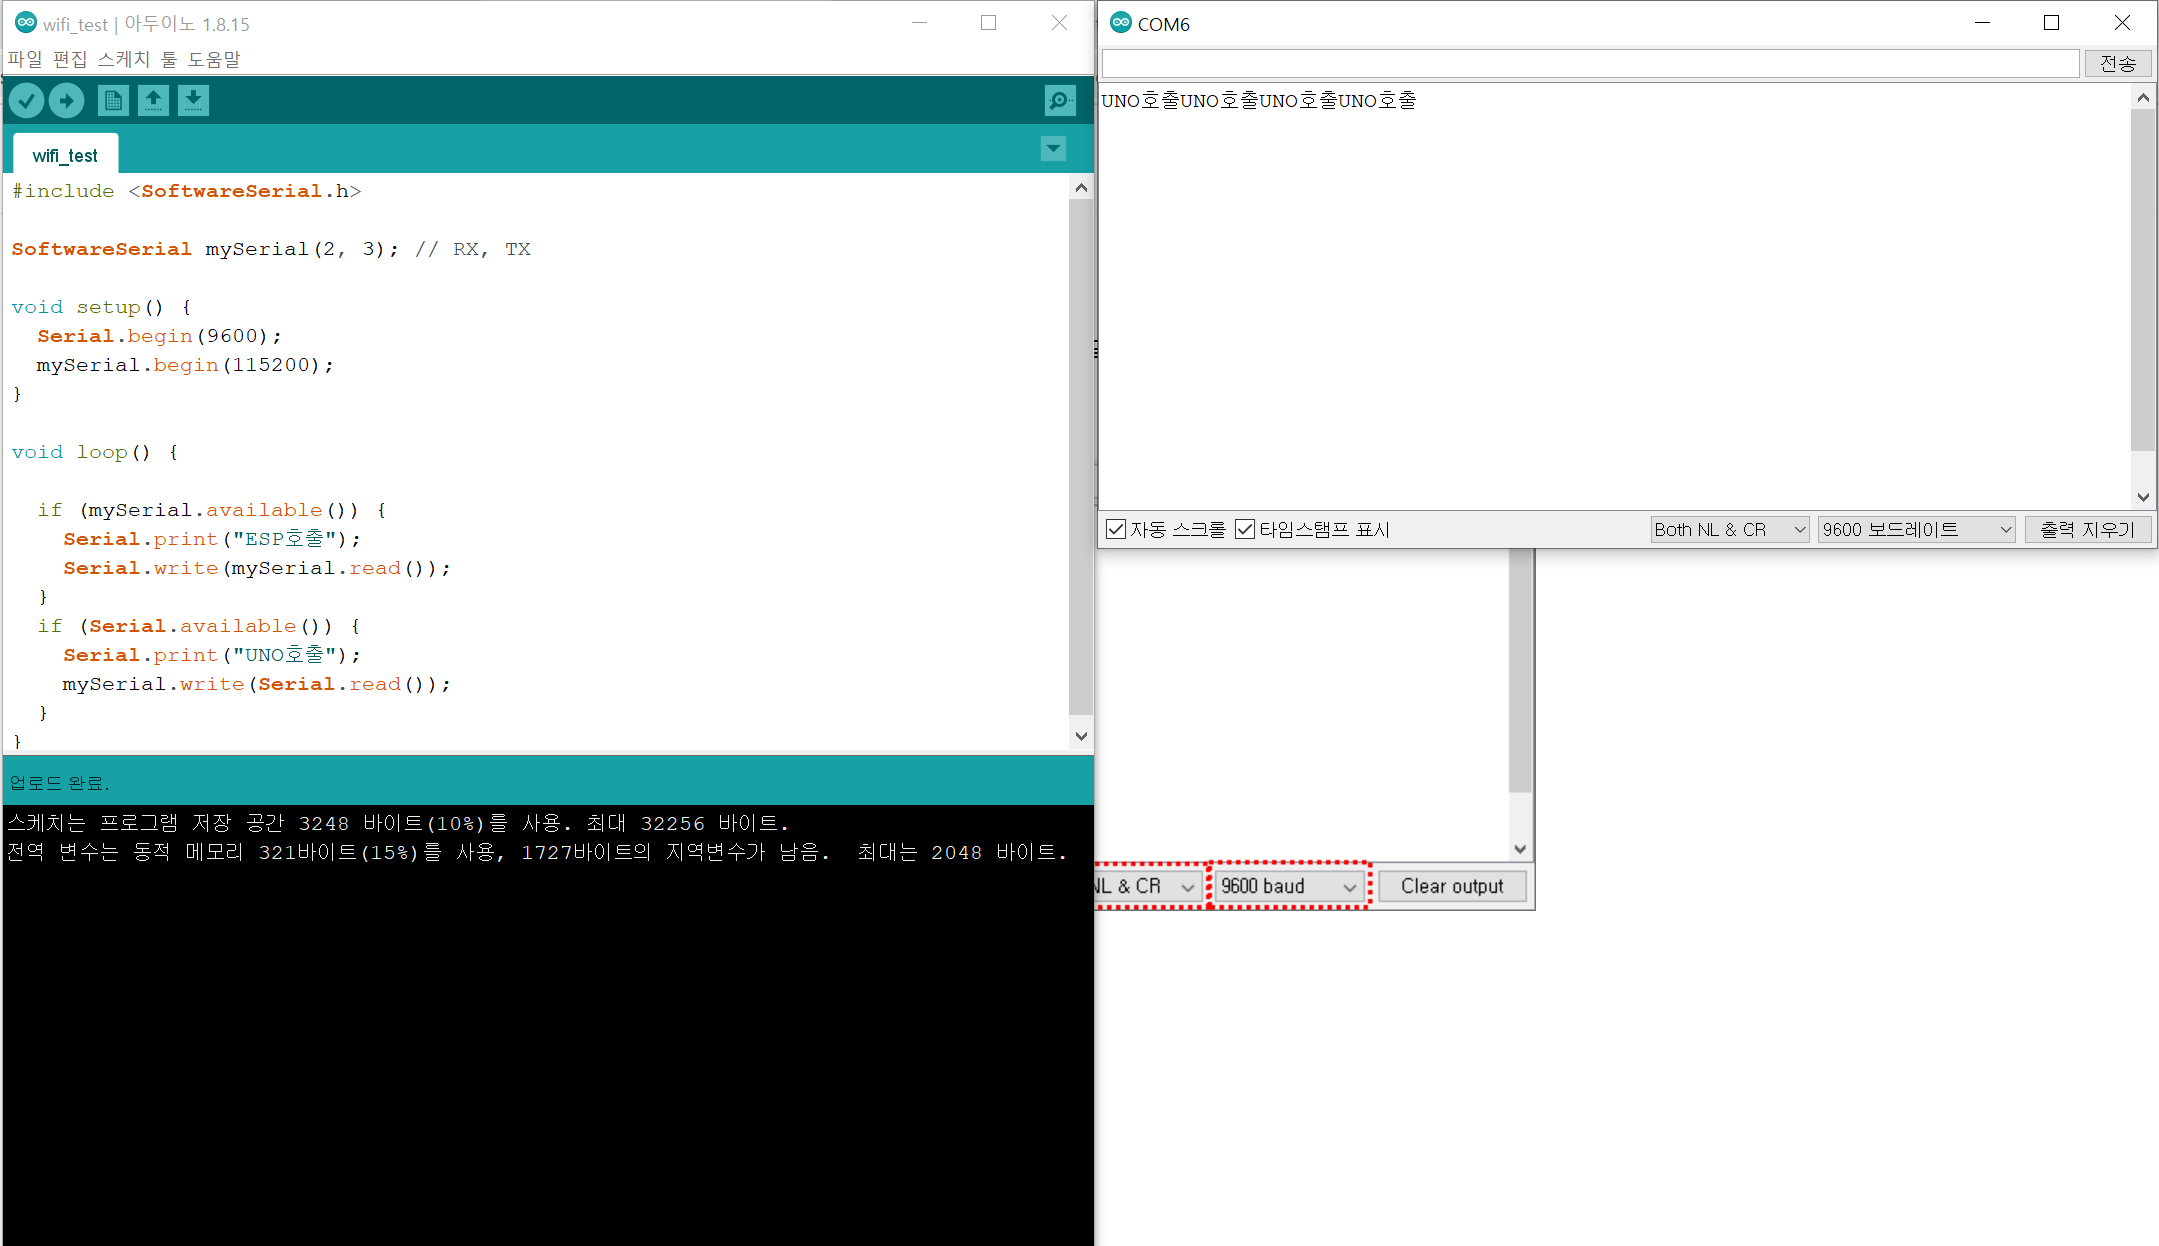Toggle the 자동 스크롤 checkbox
The height and width of the screenshot is (1246, 2159).
point(1116,529)
